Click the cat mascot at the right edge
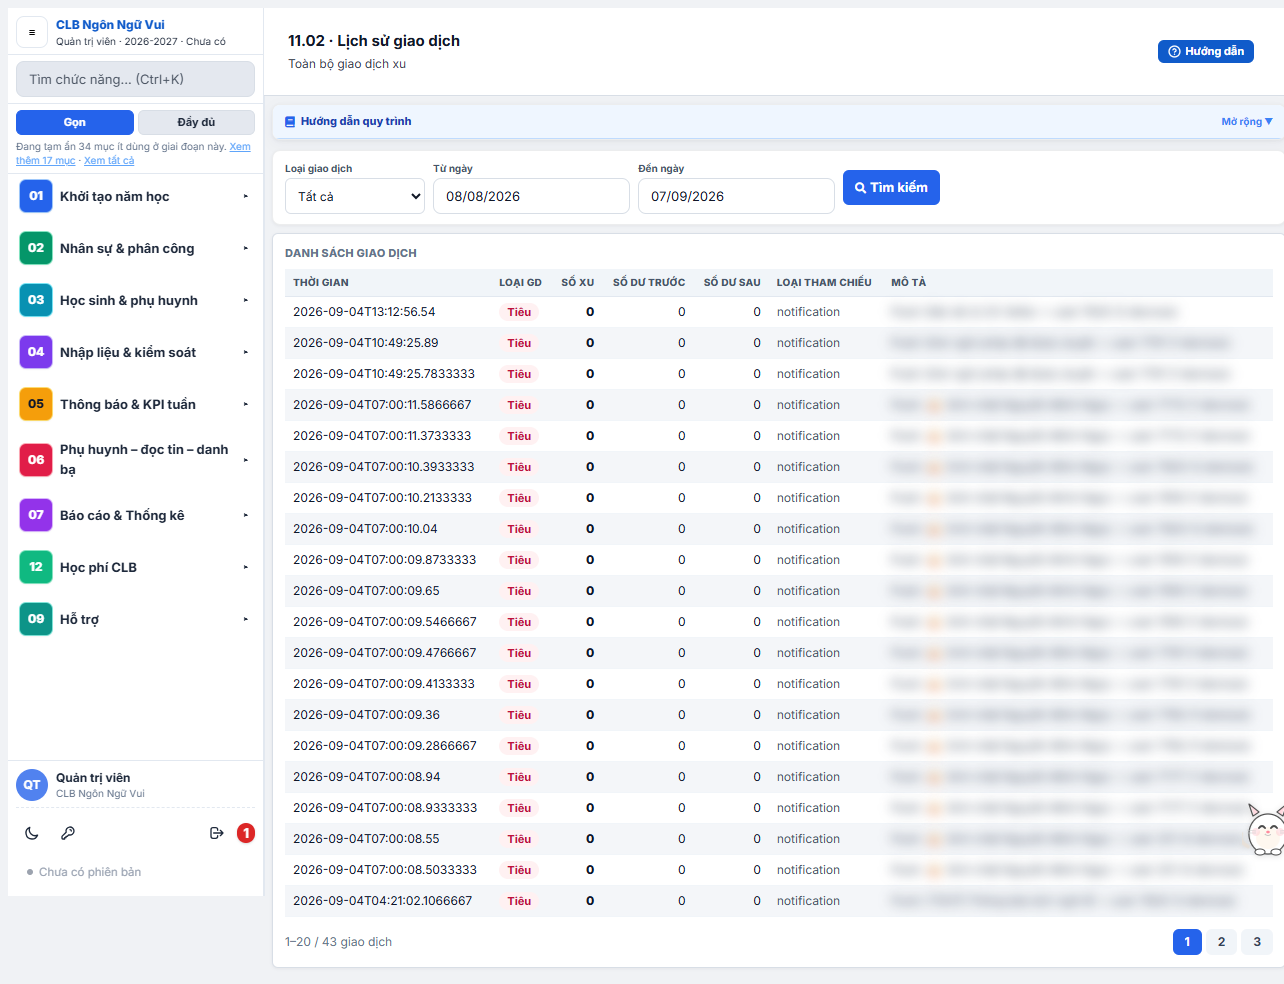 point(1266,829)
